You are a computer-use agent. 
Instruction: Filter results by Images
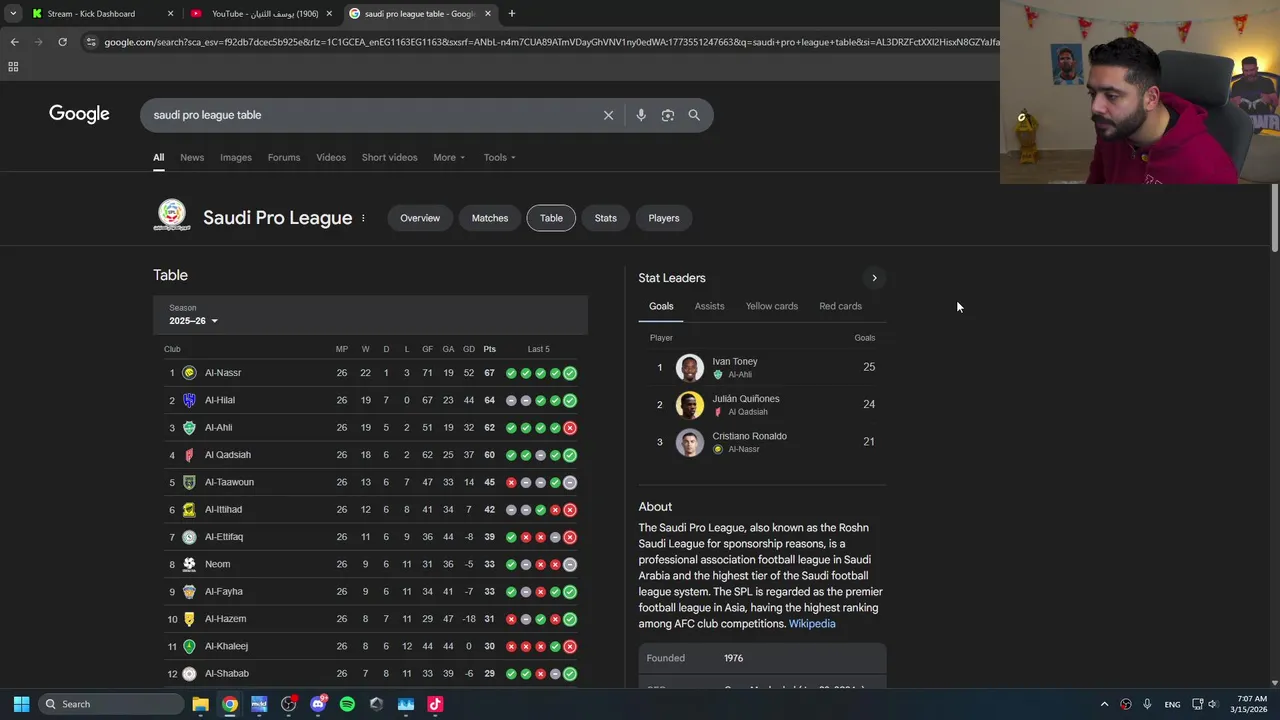236,157
